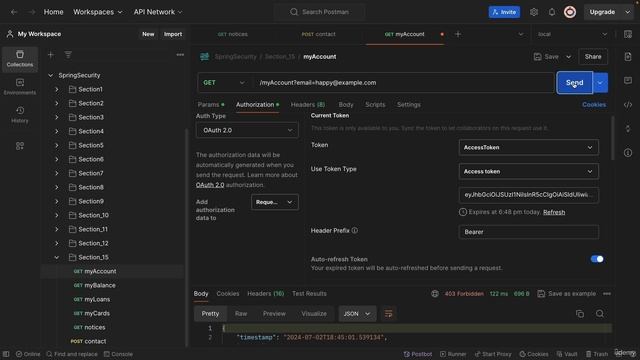Click the network globe icon in response bar
The width and height of the screenshot is (640, 360).
(x=435, y=293)
